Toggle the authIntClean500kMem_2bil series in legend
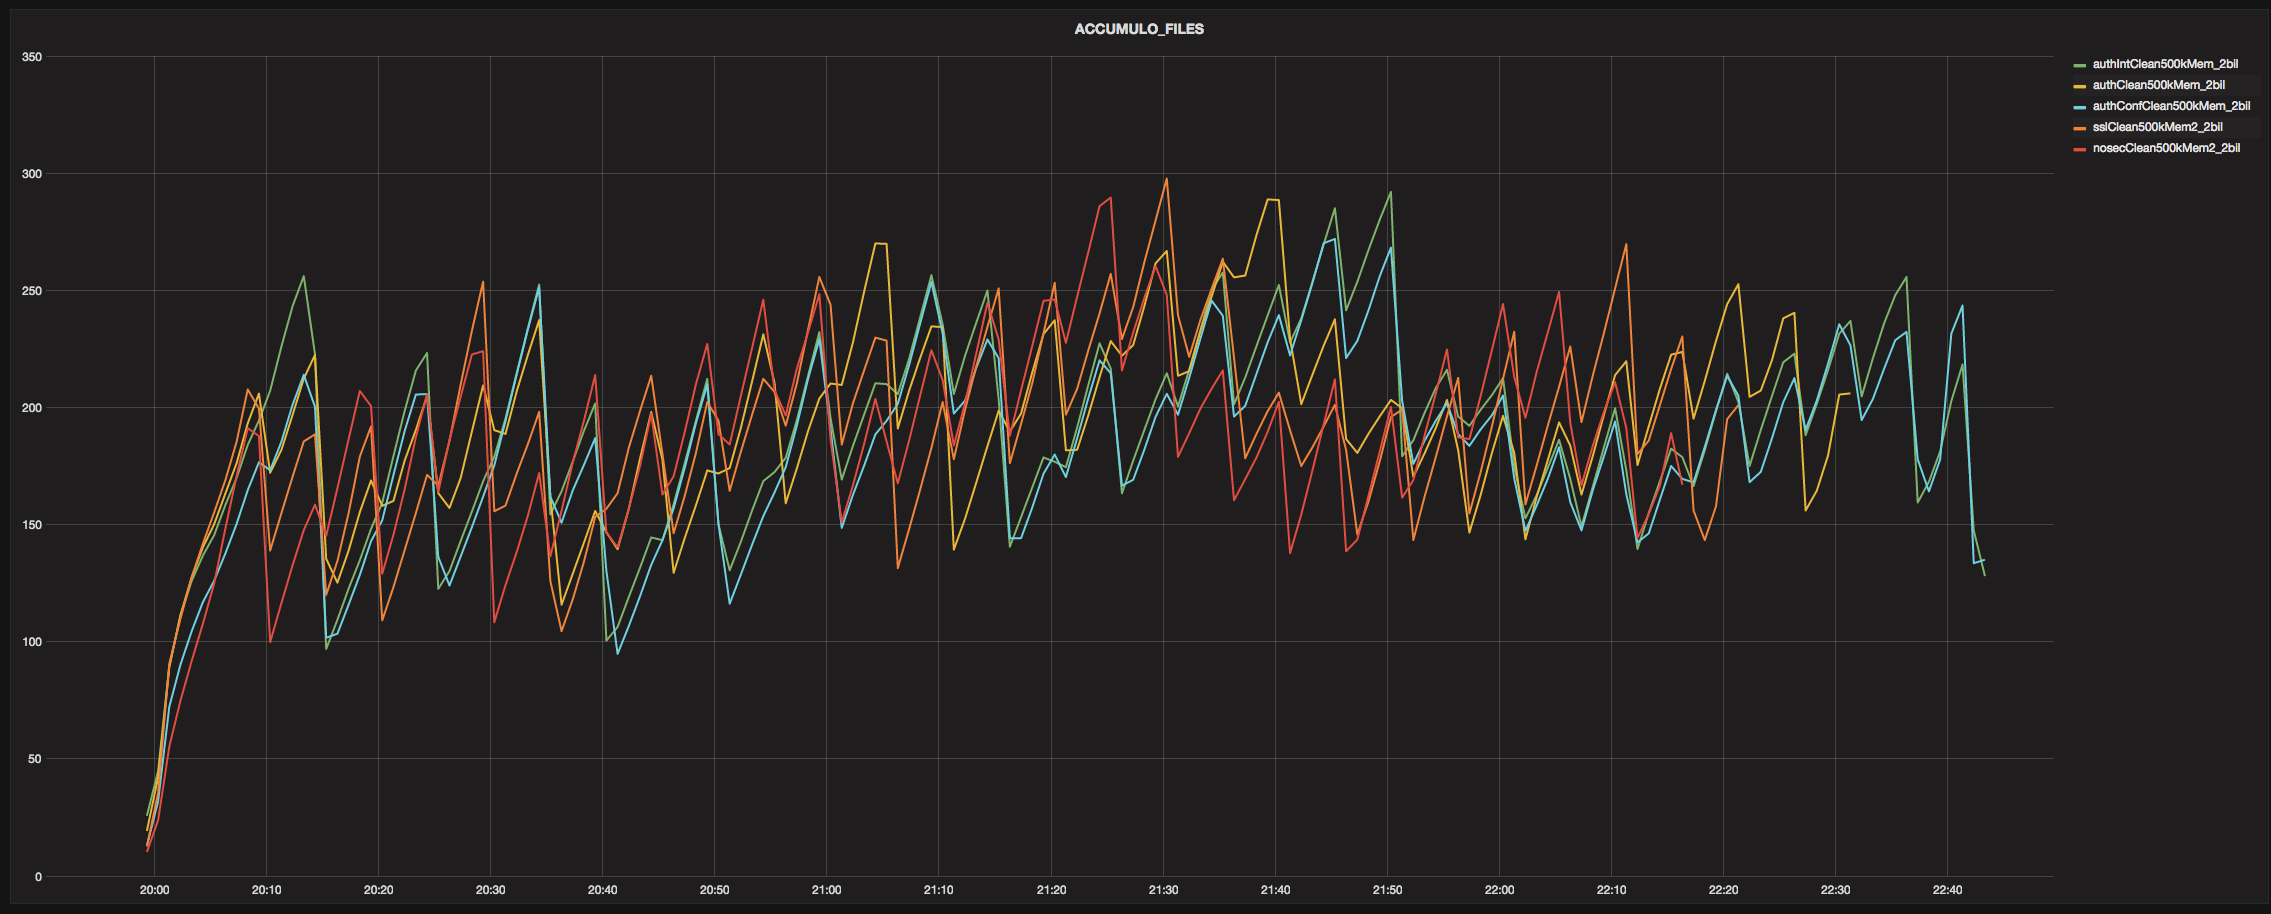Screen dimensions: 2271x914 coord(2165,64)
